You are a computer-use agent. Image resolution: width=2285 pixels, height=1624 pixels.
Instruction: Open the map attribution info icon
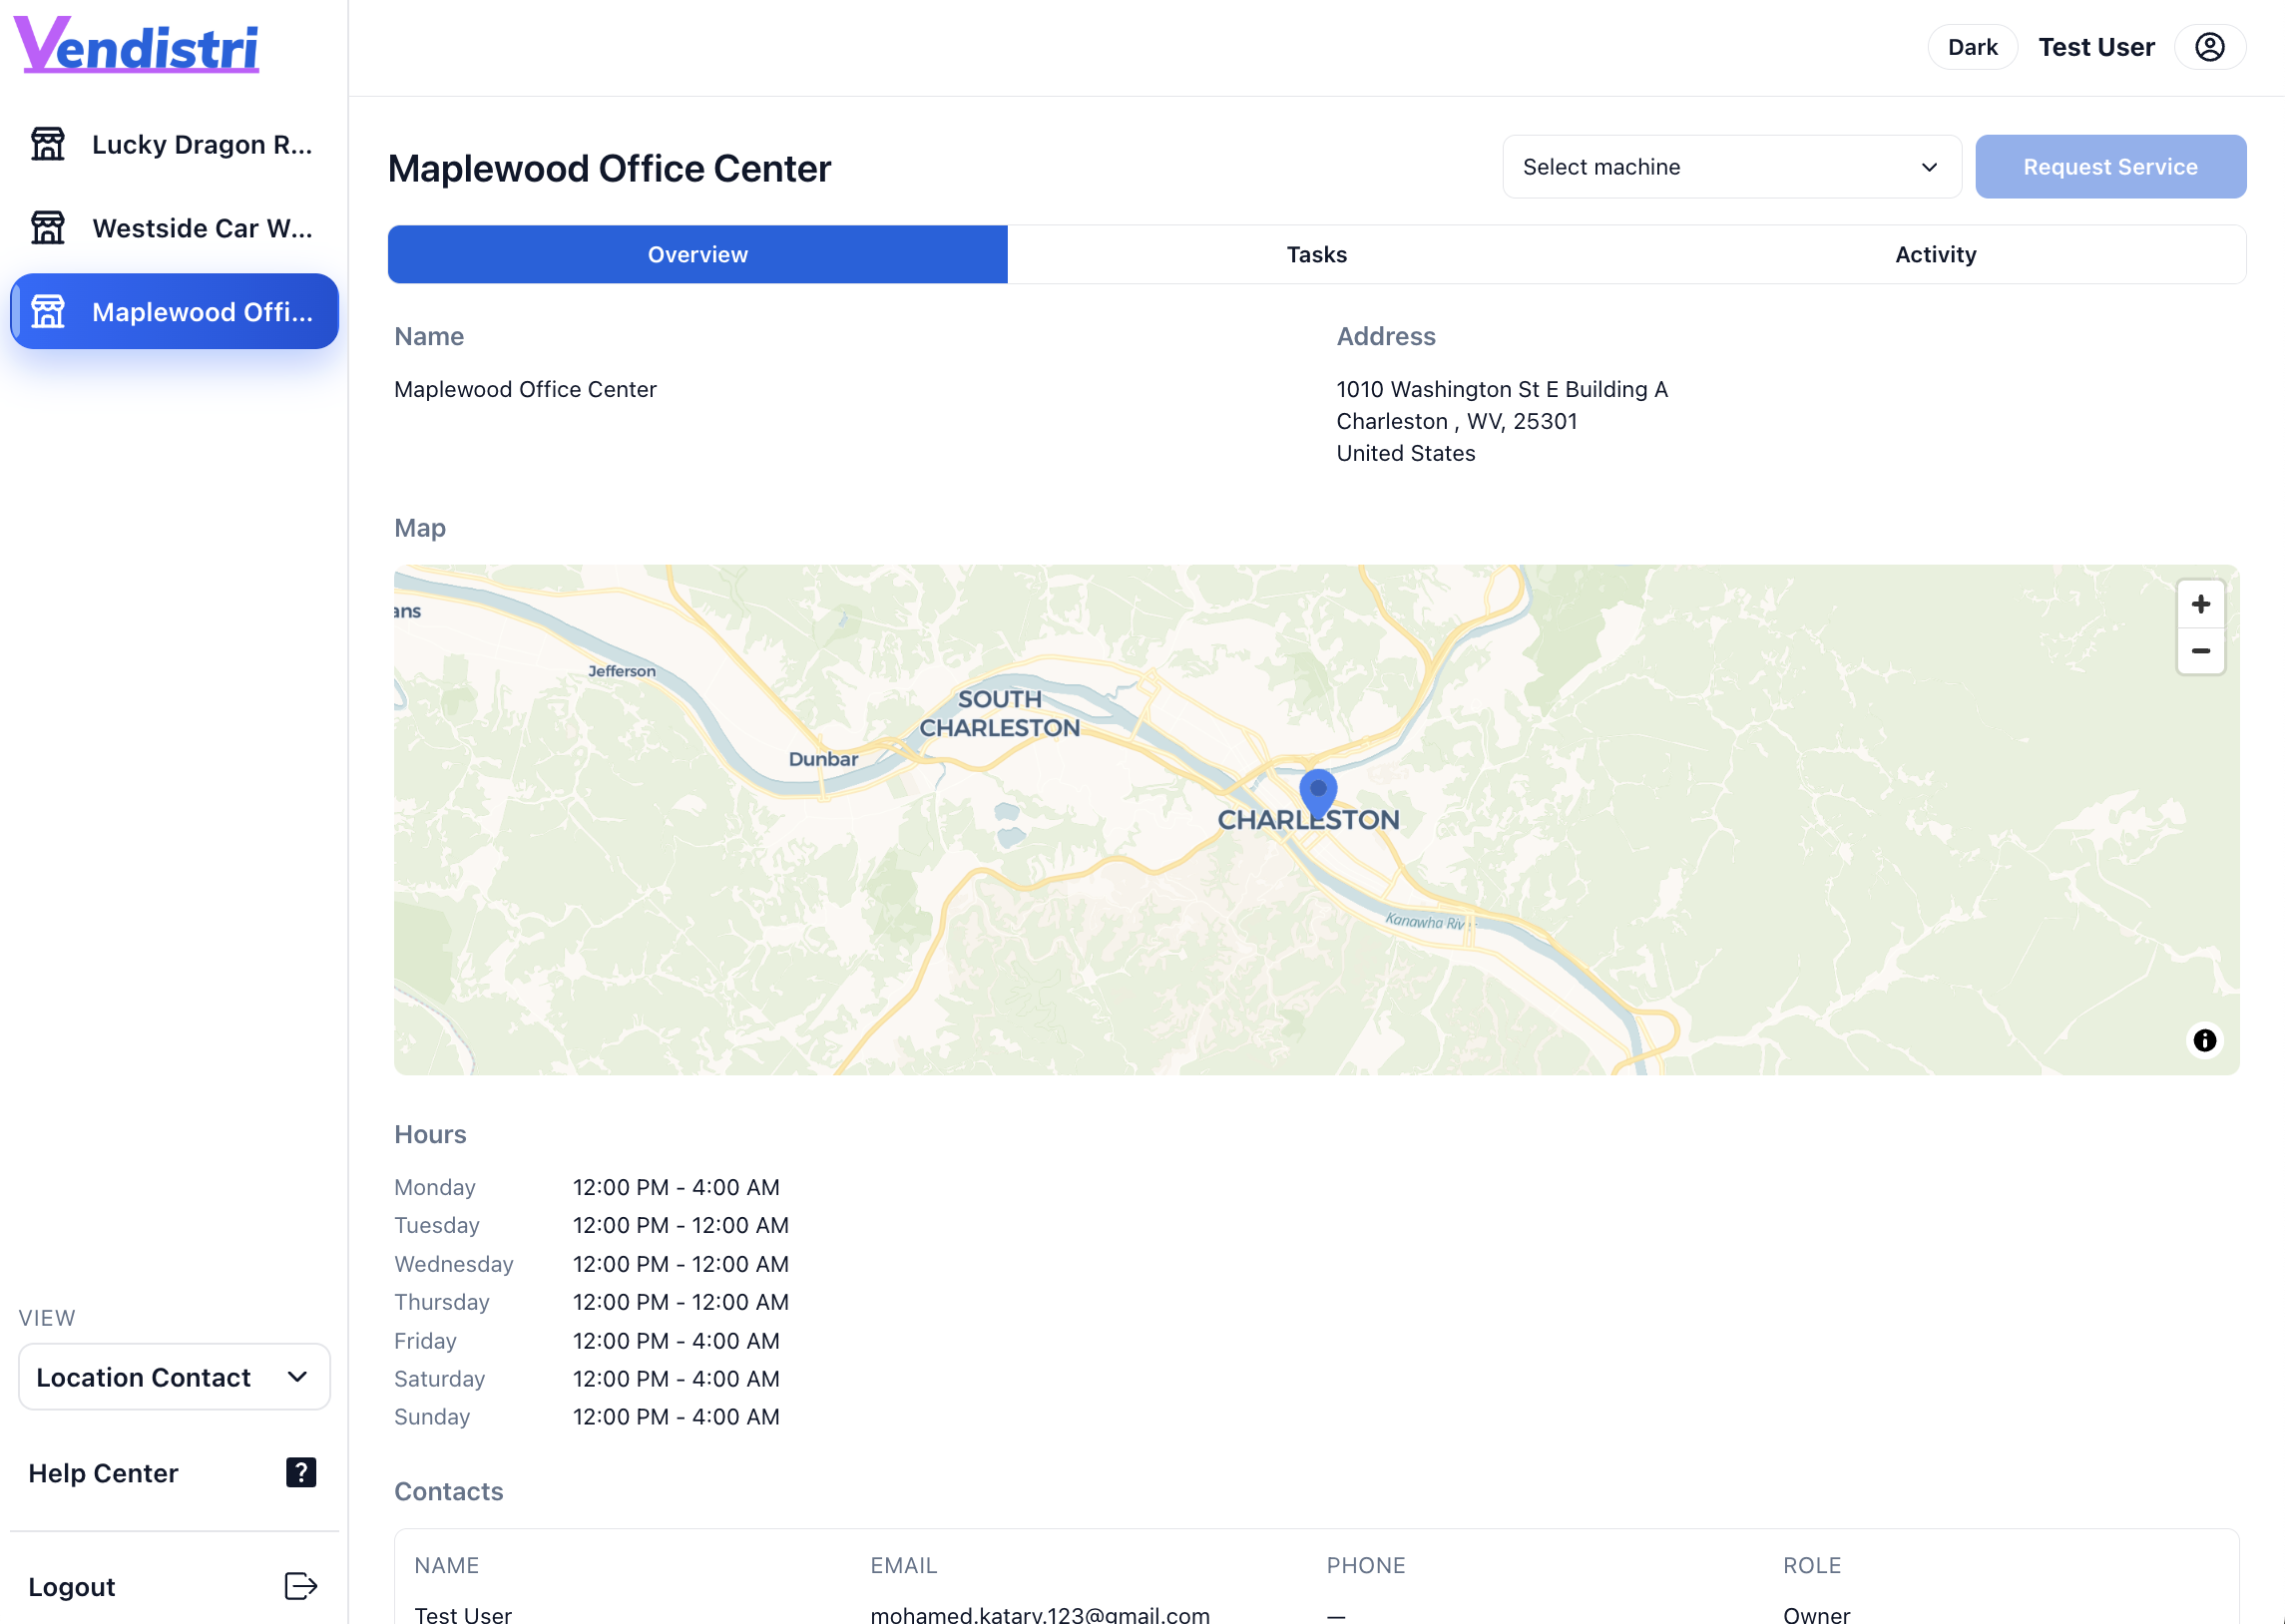click(x=2204, y=1040)
